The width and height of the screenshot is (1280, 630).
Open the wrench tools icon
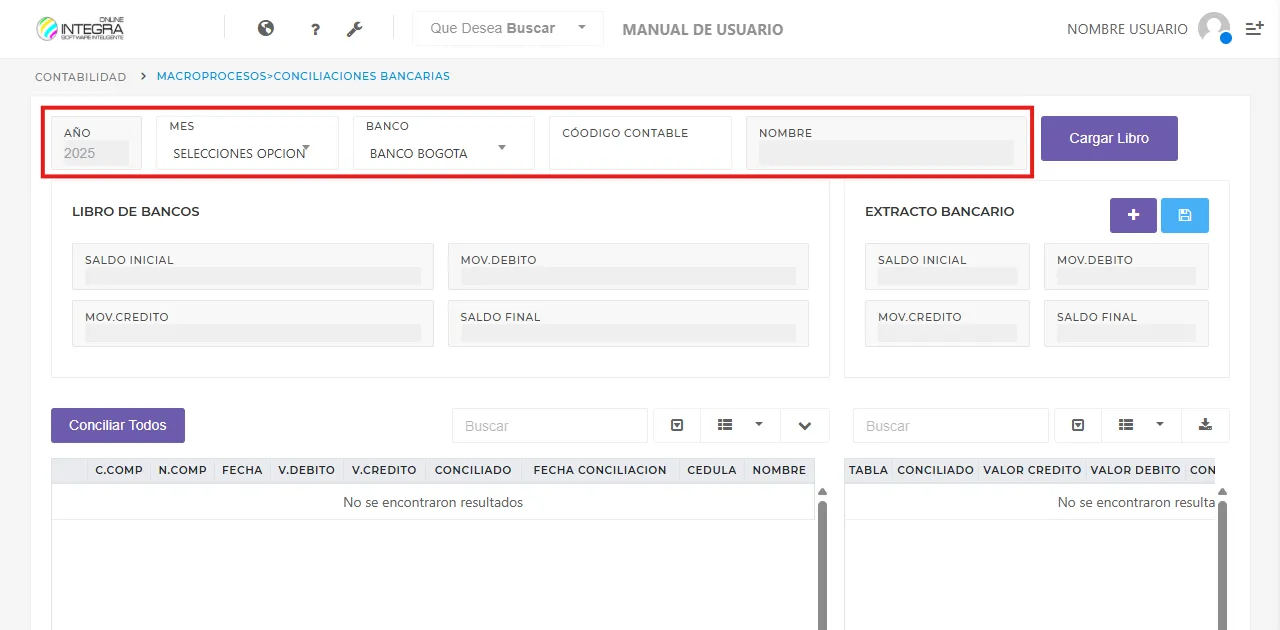point(355,29)
